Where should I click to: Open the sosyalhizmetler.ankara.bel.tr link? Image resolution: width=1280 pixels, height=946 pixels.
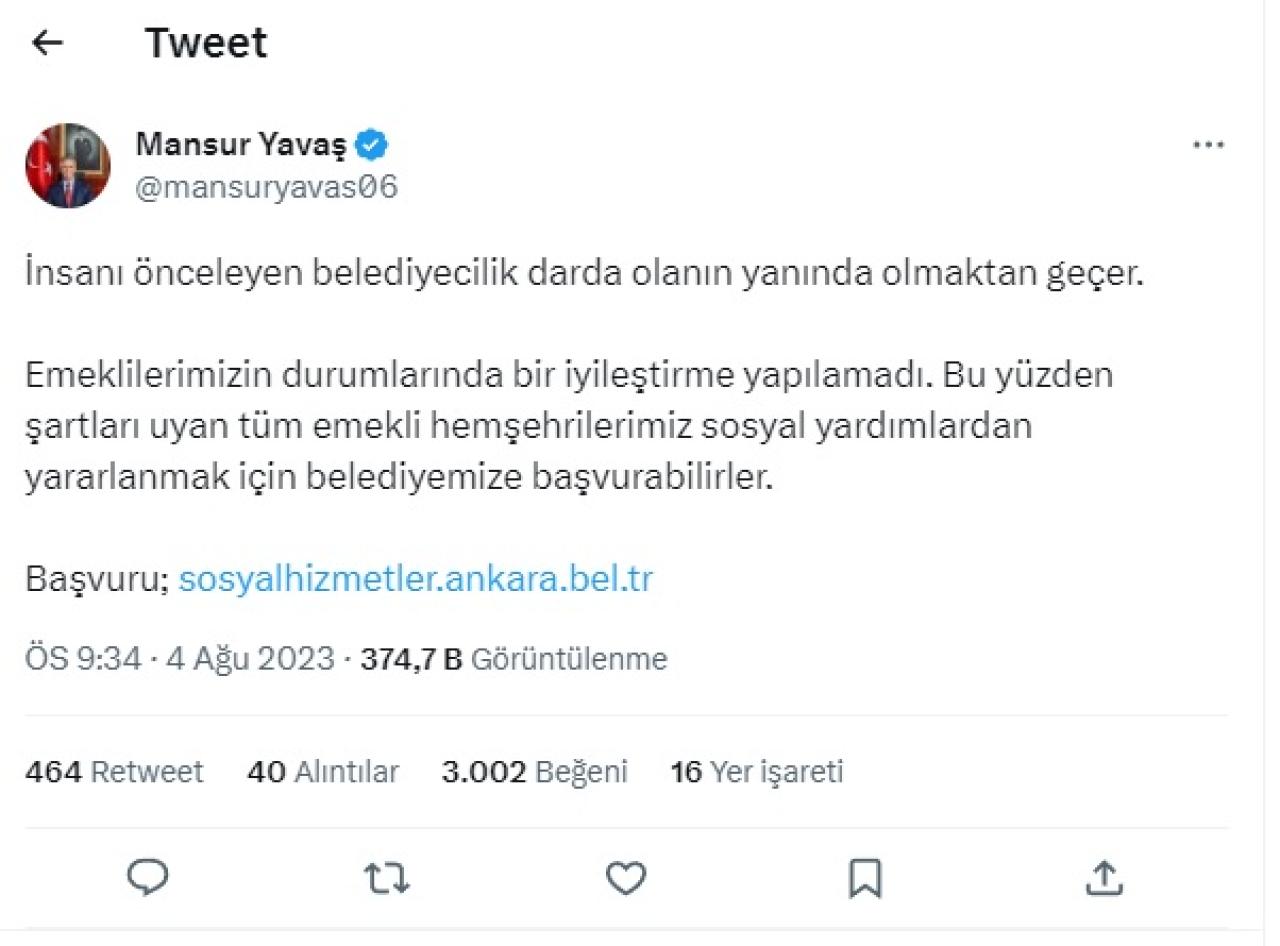coord(415,578)
